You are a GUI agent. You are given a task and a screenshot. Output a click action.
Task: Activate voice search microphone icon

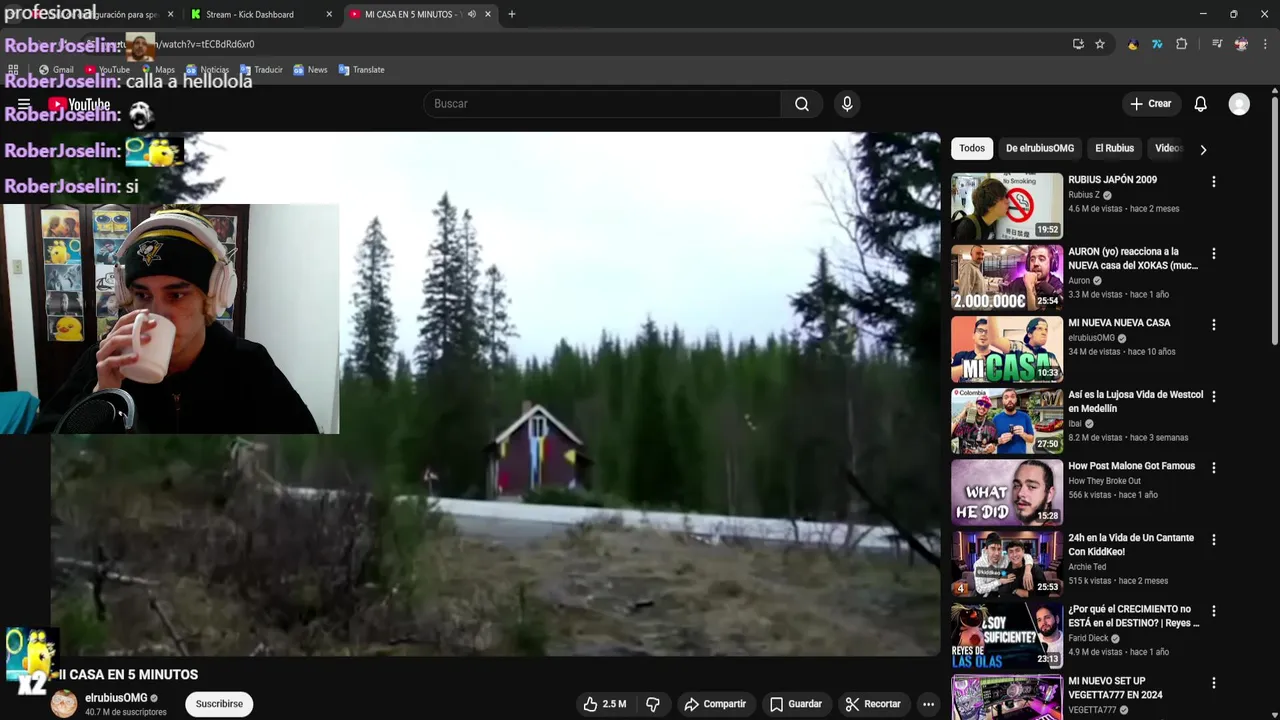847,104
